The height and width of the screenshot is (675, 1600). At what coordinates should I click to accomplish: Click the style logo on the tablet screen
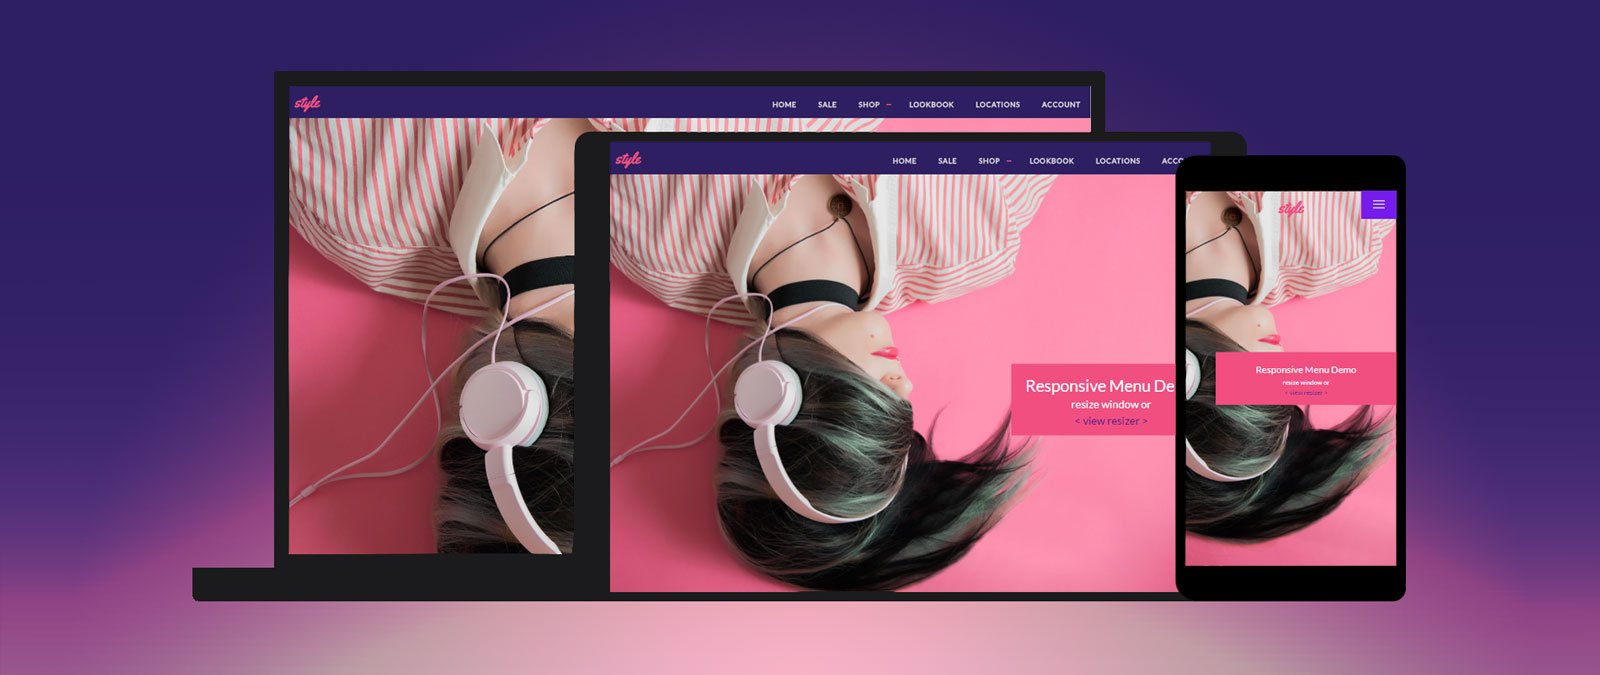pos(628,160)
